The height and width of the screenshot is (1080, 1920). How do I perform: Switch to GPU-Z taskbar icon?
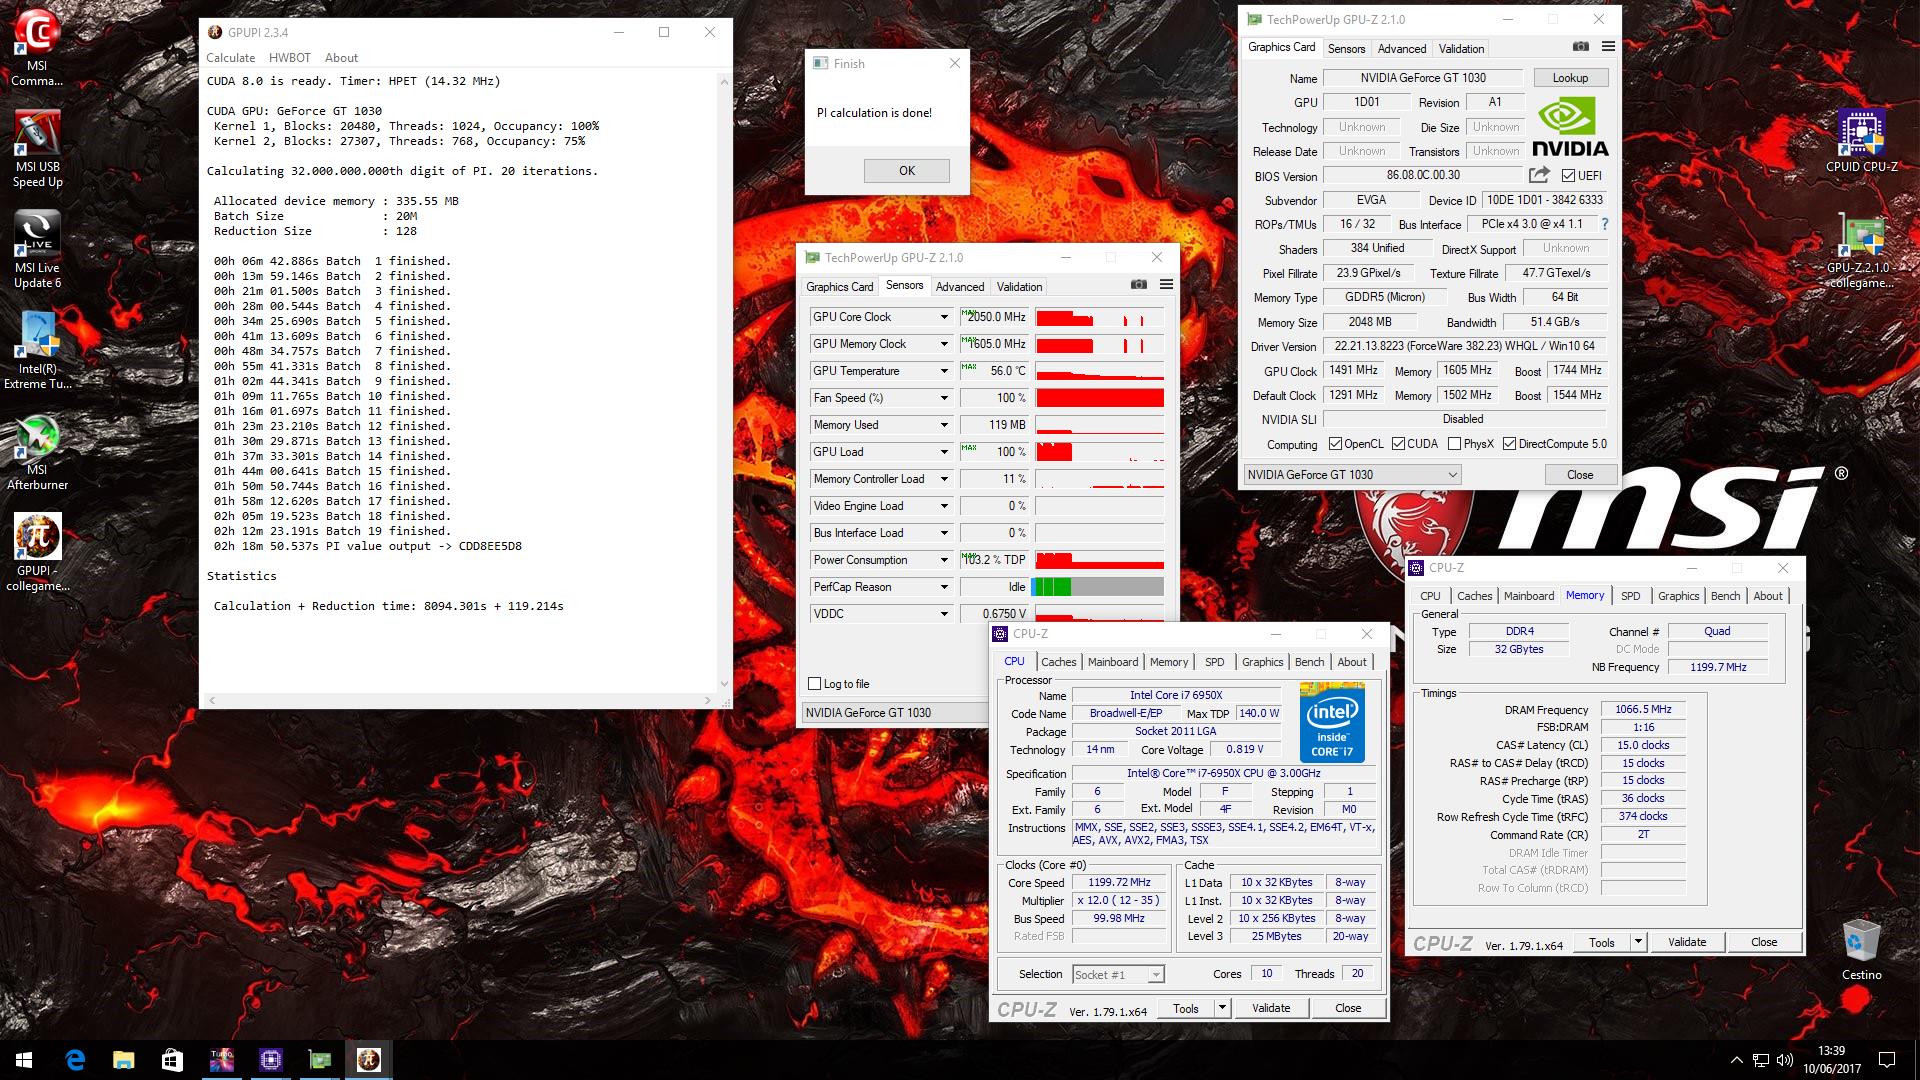tap(319, 1060)
